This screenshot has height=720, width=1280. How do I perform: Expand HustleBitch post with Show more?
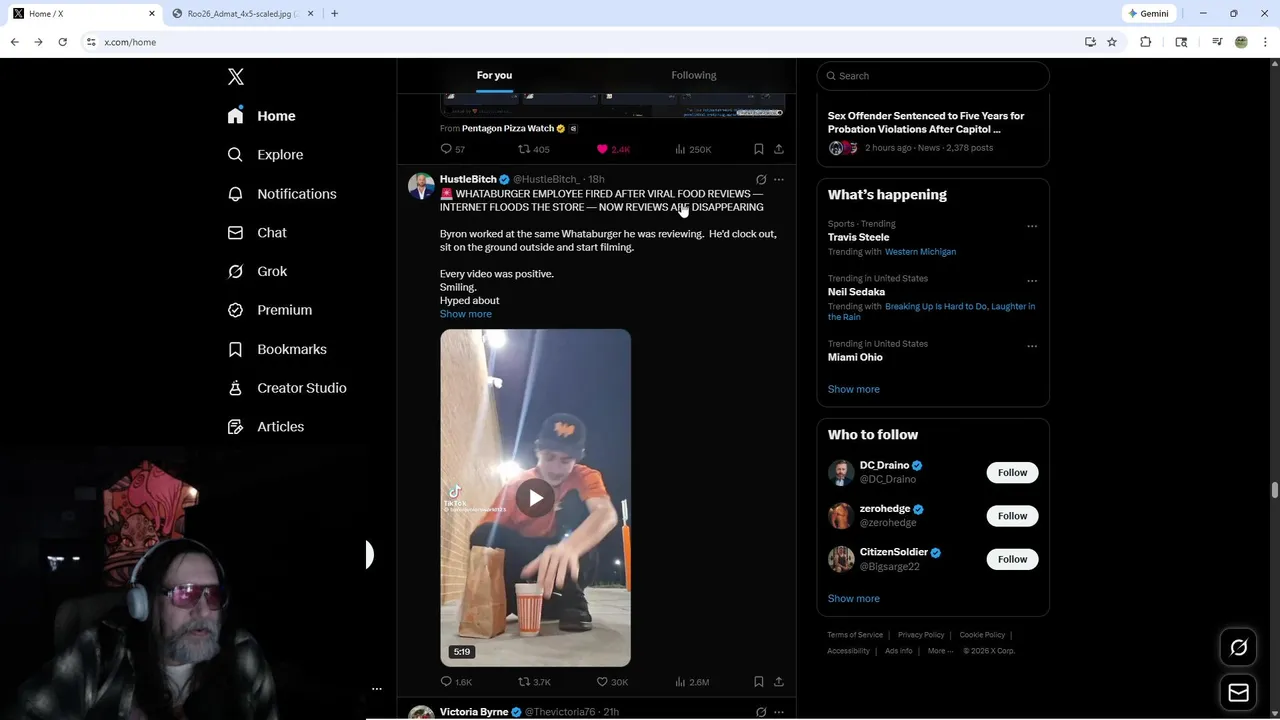pos(466,314)
